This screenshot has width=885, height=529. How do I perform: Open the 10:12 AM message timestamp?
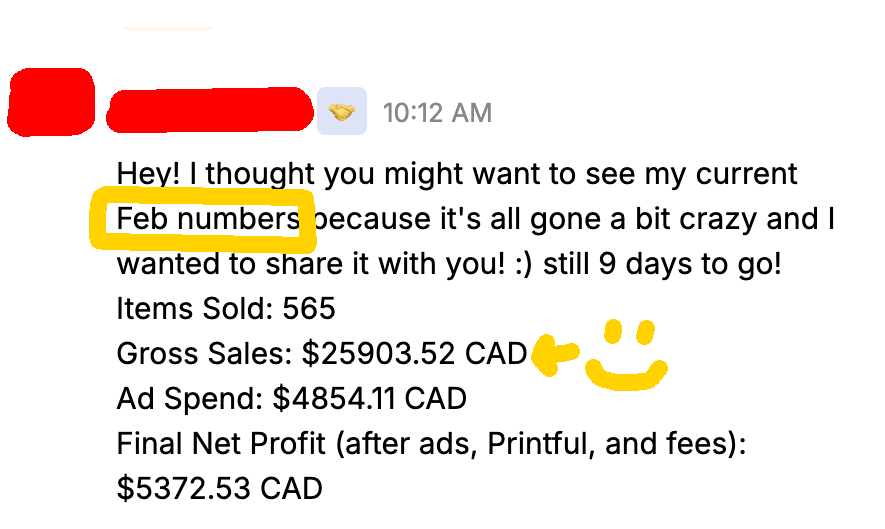(x=437, y=112)
